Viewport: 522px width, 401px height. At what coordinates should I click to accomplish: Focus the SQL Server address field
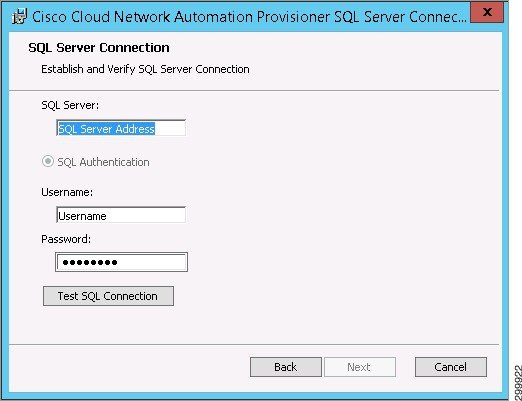click(121, 128)
